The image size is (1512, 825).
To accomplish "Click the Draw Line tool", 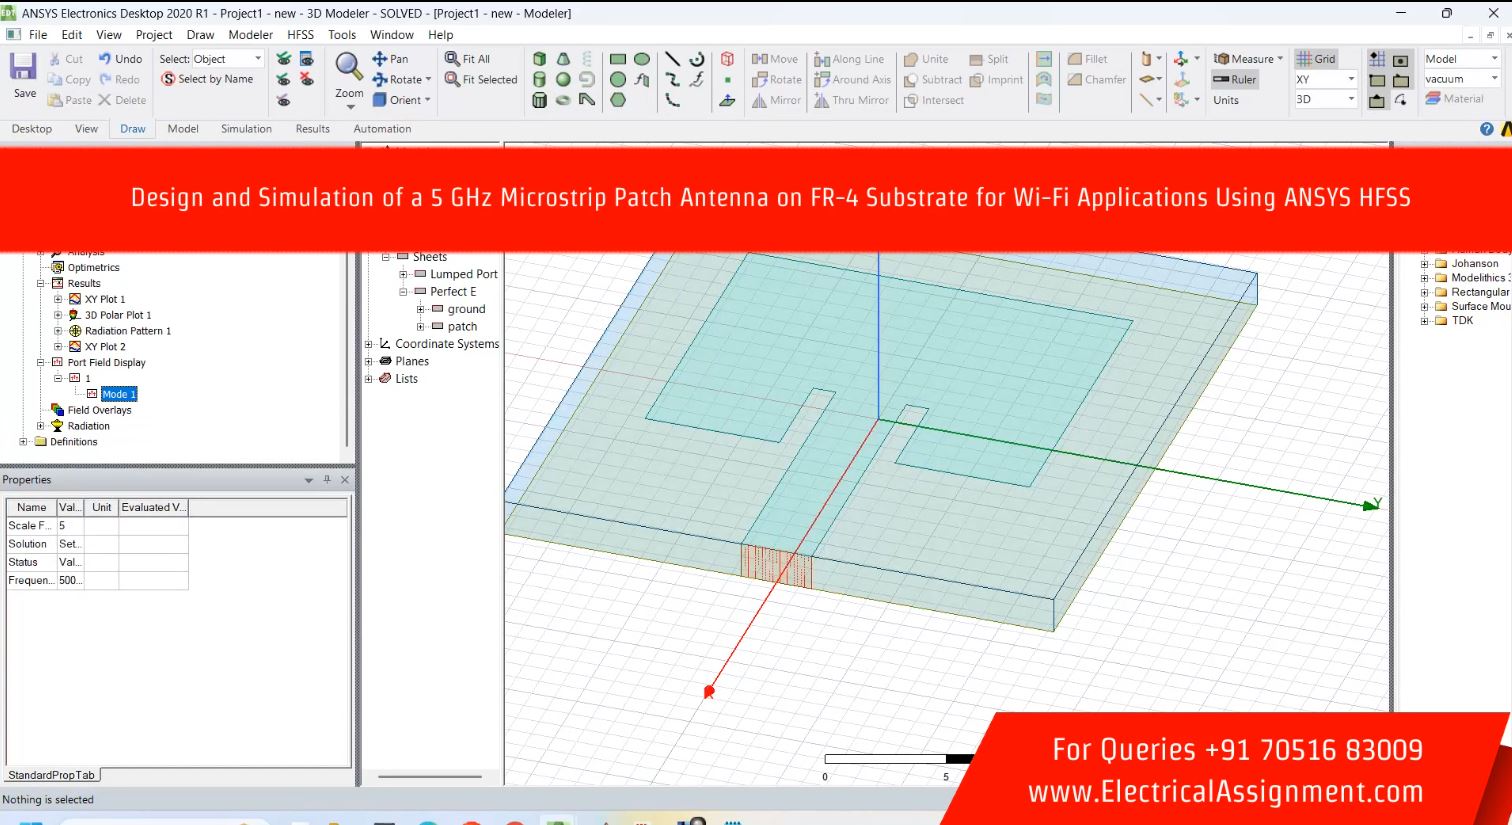I will click(x=672, y=59).
